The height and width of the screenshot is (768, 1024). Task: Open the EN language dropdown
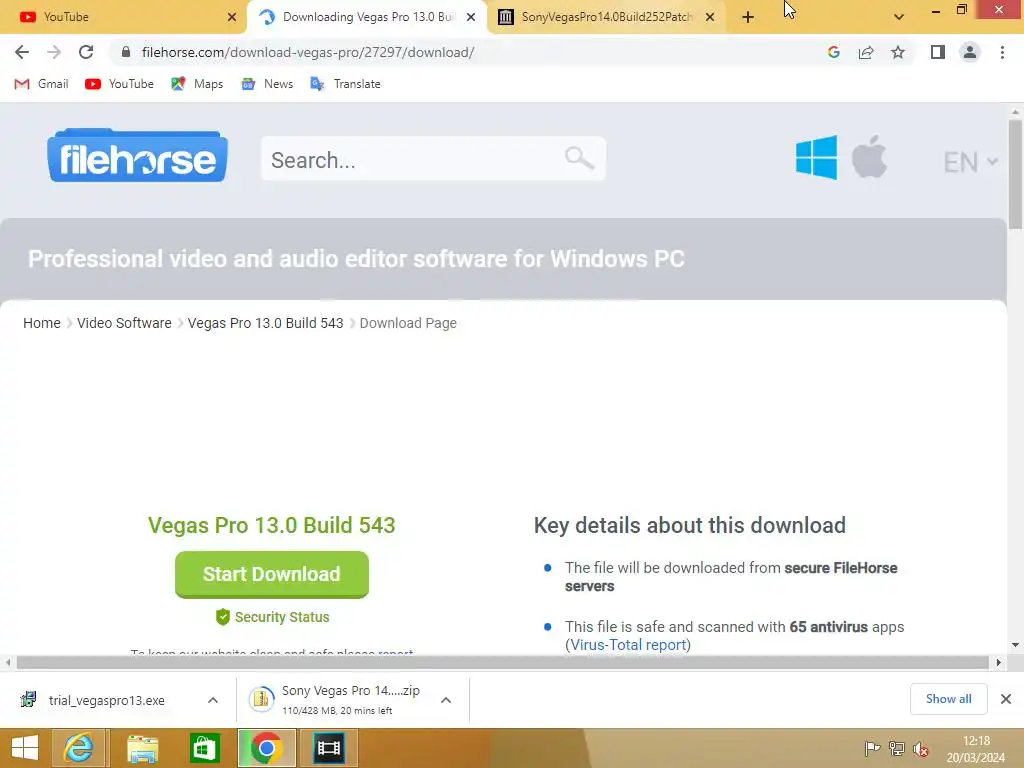(970, 162)
